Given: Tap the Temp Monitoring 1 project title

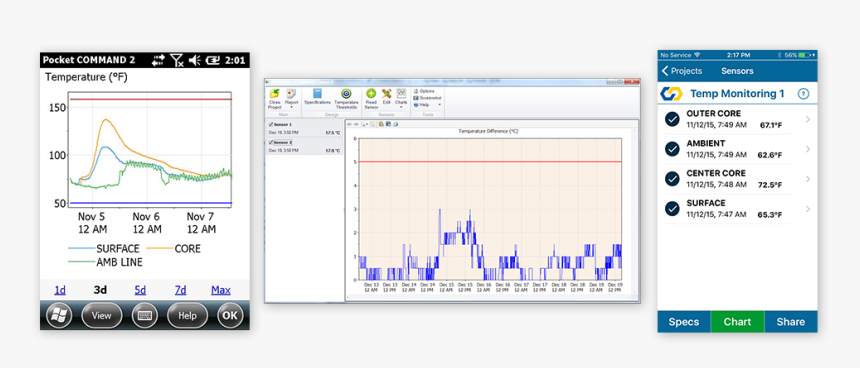Looking at the screenshot, I should [x=737, y=94].
